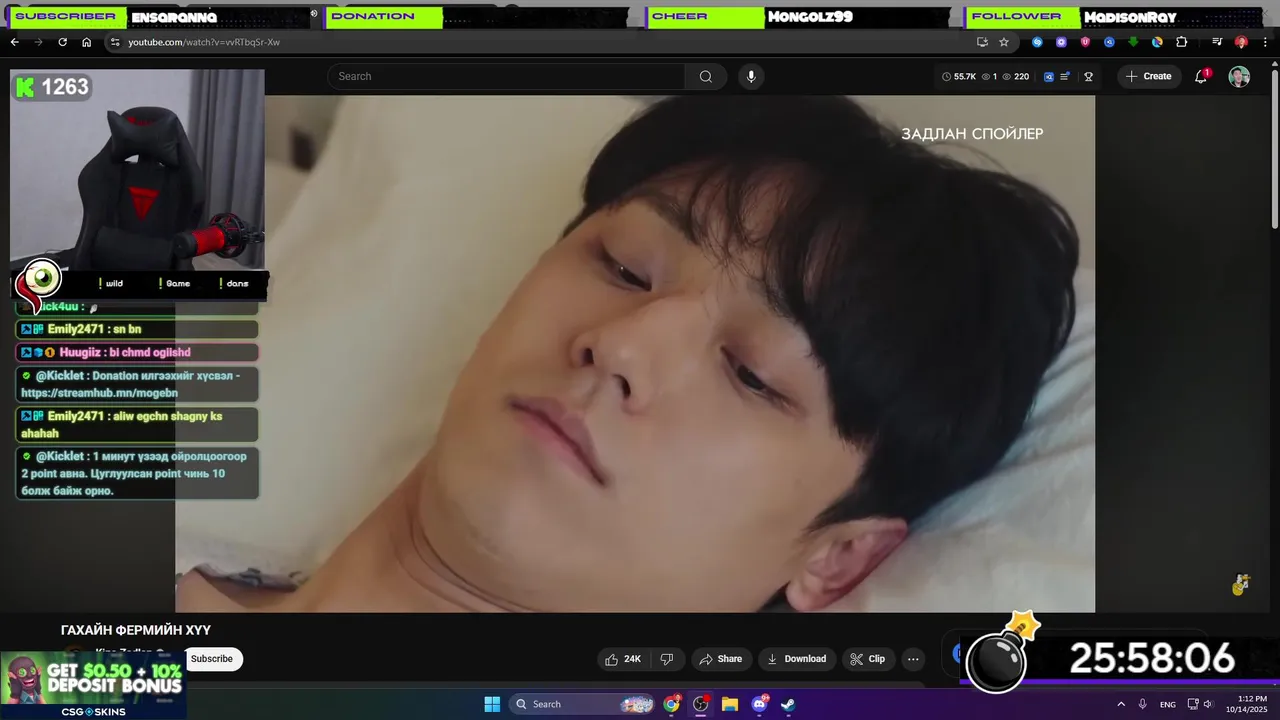Open the Chrome profile avatar
Image resolution: width=1280 pixels, height=720 pixels.
click(1241, 42)
